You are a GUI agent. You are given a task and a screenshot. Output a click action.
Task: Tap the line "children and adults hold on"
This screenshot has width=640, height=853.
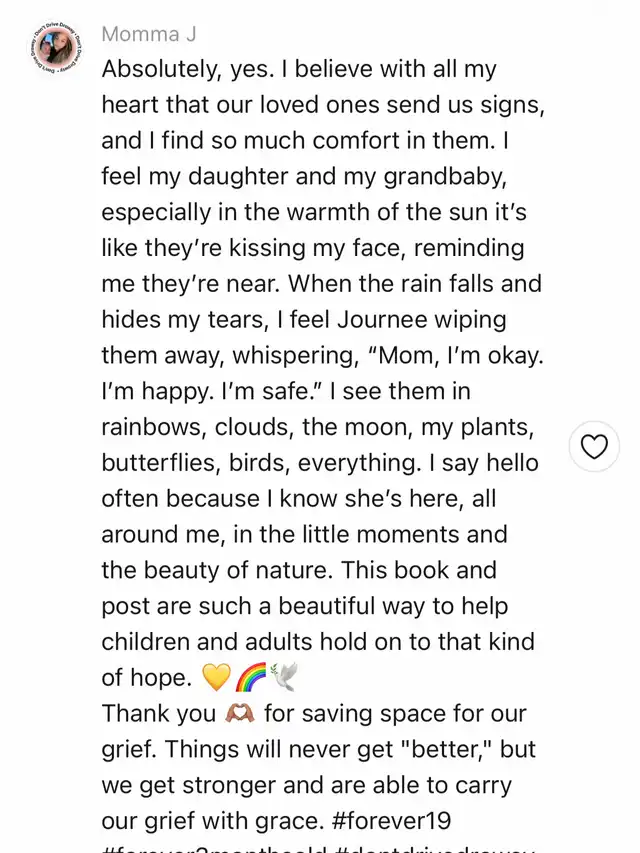coord(318,642)
